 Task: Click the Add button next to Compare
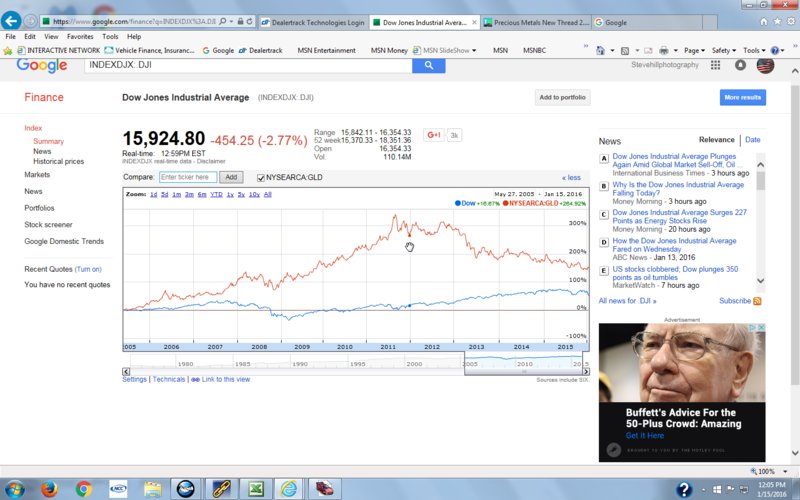[x=231, y=177]
